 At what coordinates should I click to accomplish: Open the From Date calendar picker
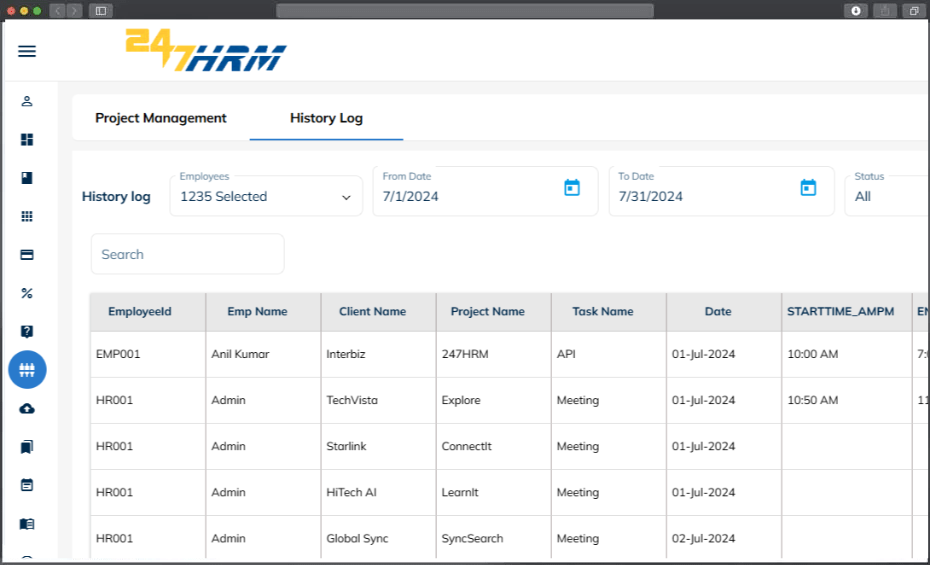point(572,188)
